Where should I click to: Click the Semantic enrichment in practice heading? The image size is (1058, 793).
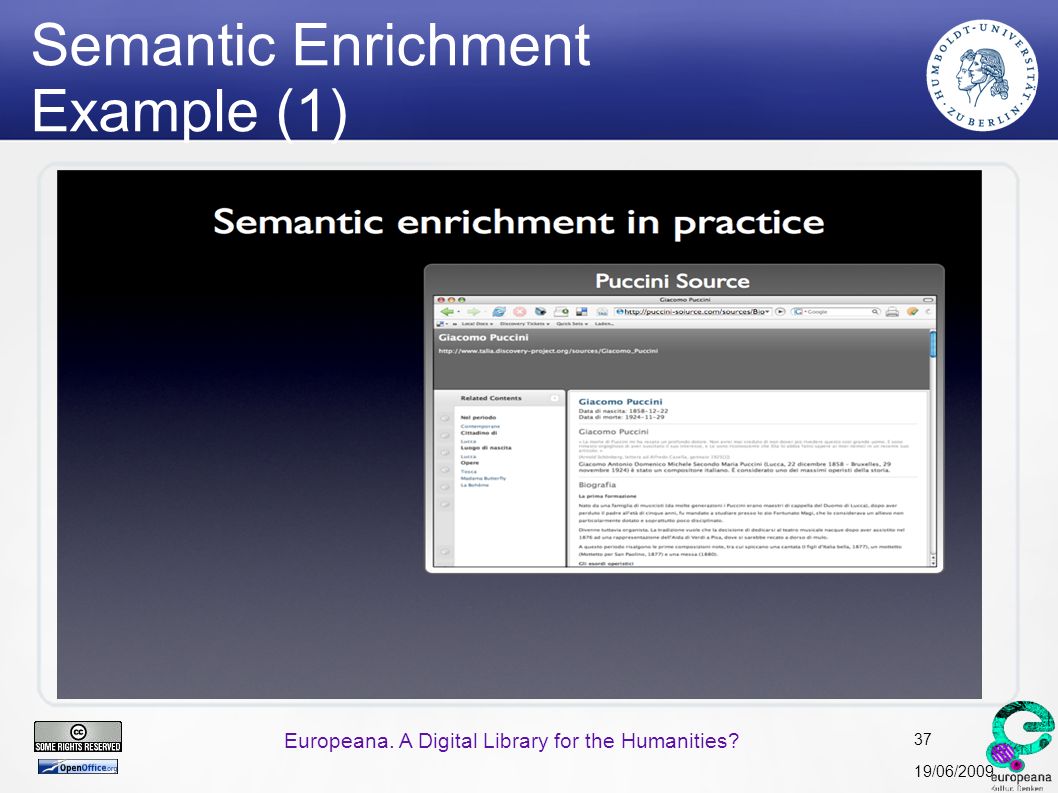pos(519,222)
